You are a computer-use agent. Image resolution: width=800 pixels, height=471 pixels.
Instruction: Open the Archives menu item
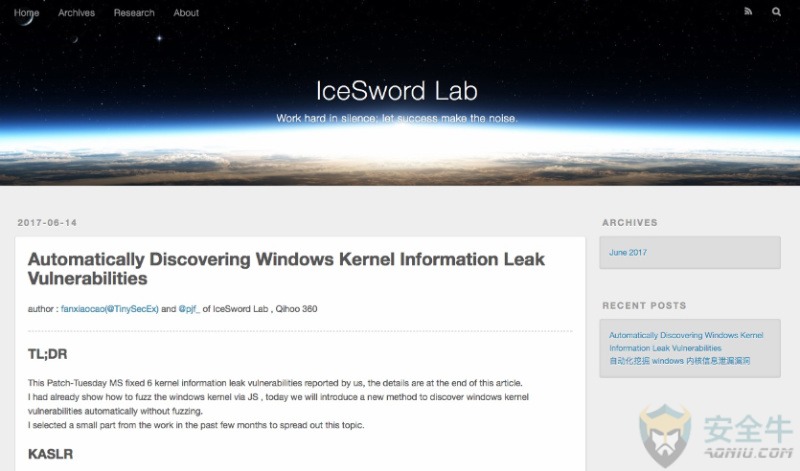click(77, 13)
